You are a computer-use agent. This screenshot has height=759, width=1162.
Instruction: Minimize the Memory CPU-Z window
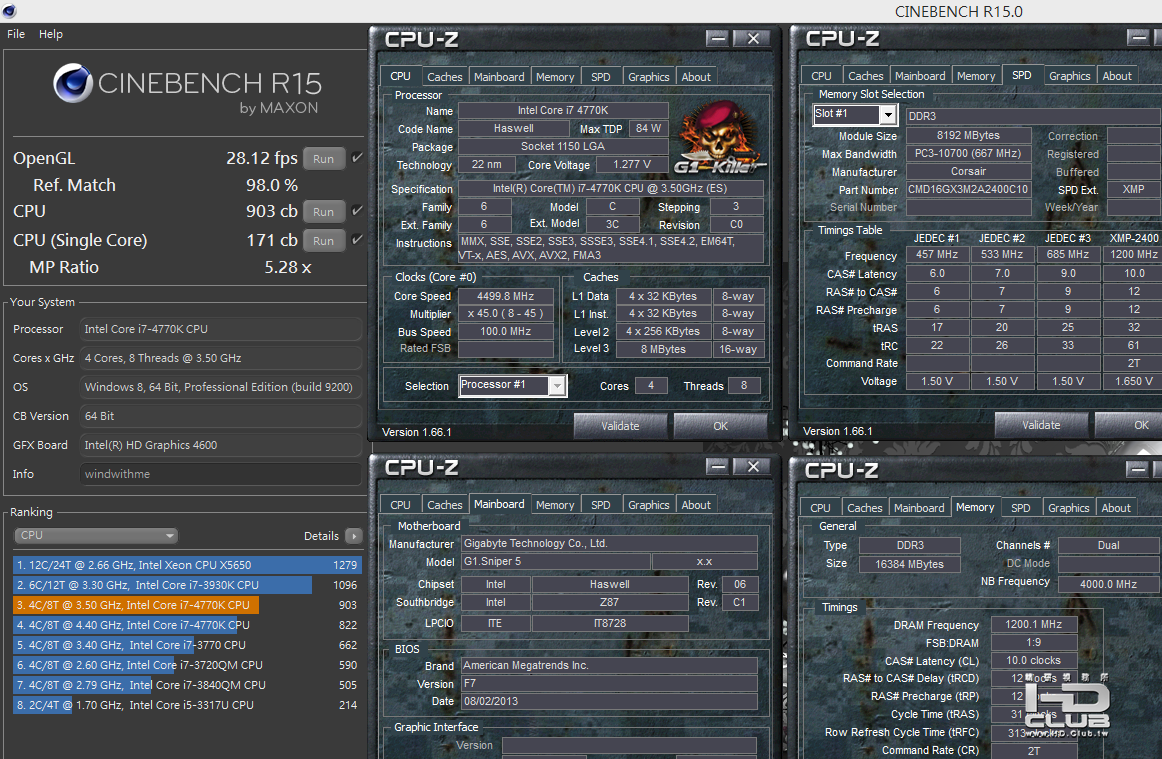1137,470
